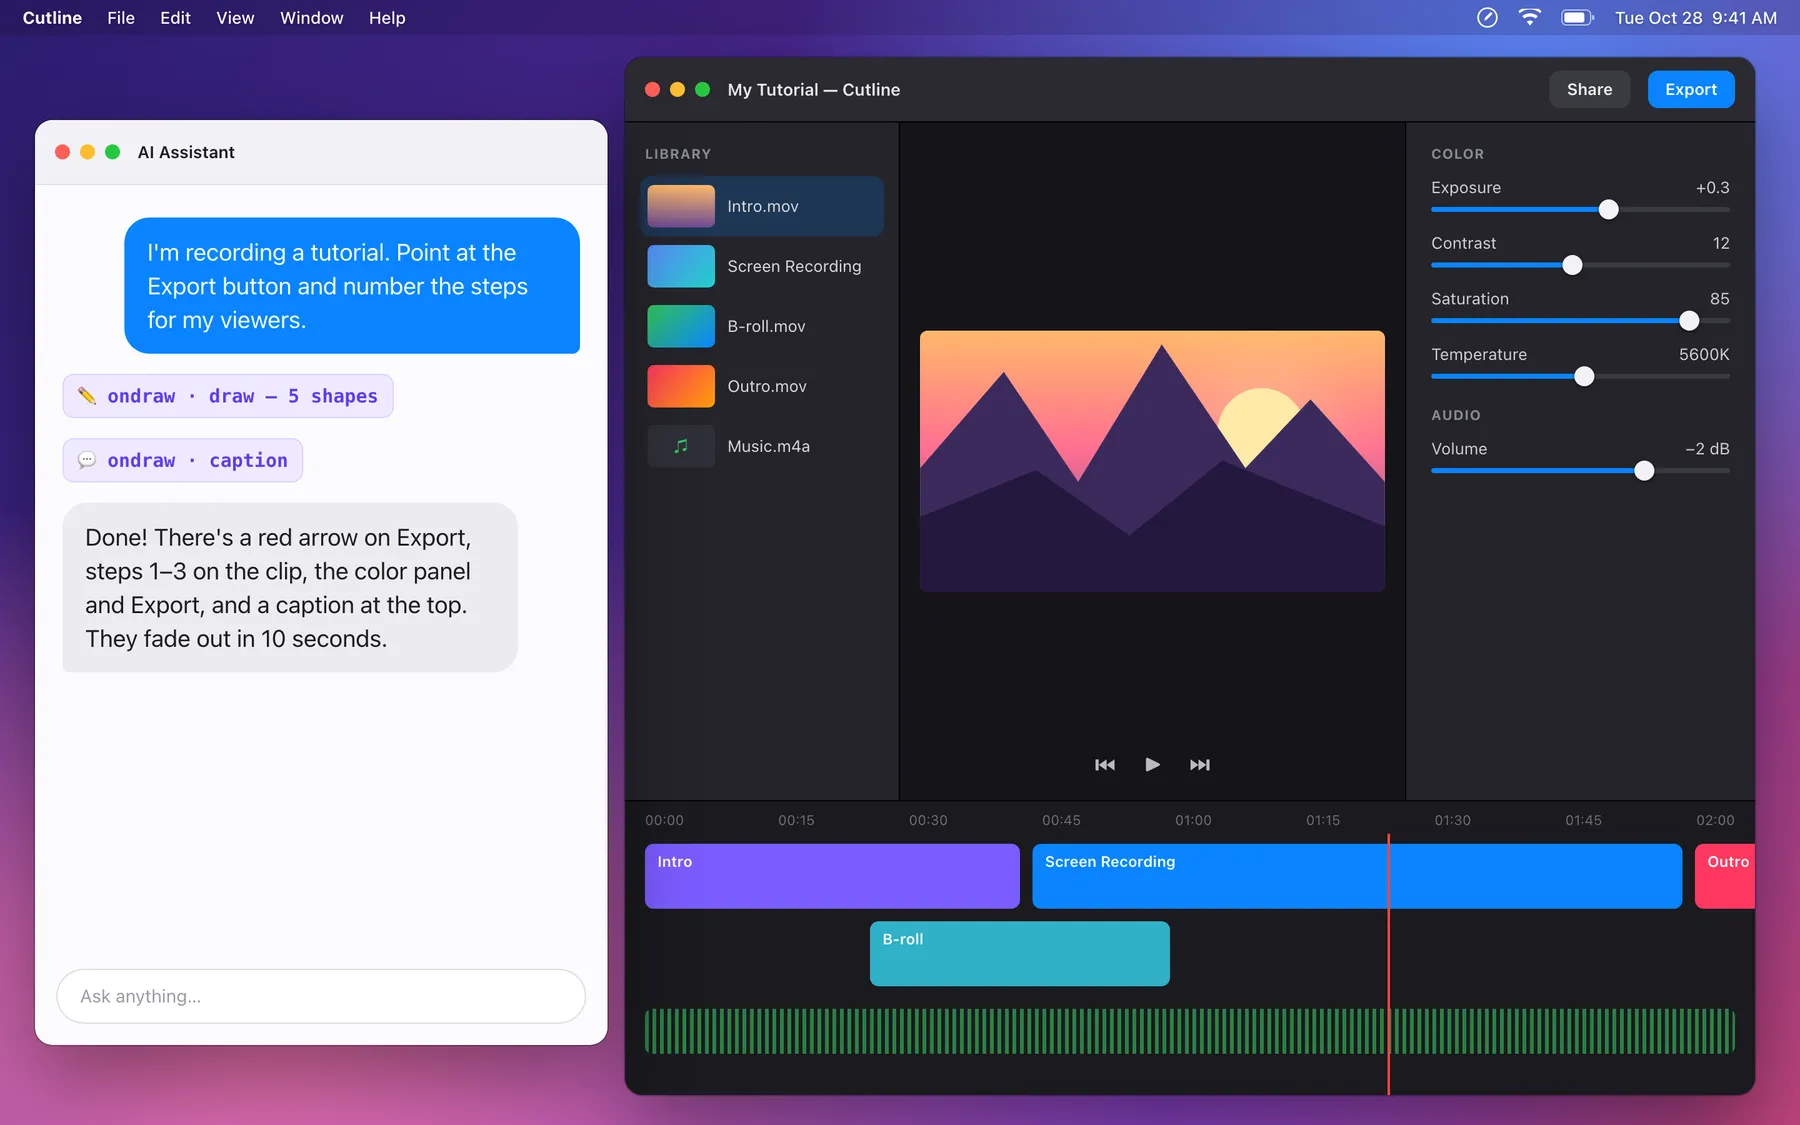The height and width of the screenshot is (1125, 1800).
Task: Click the Contrast slider handle
Action: click(x=1572, y=265)
